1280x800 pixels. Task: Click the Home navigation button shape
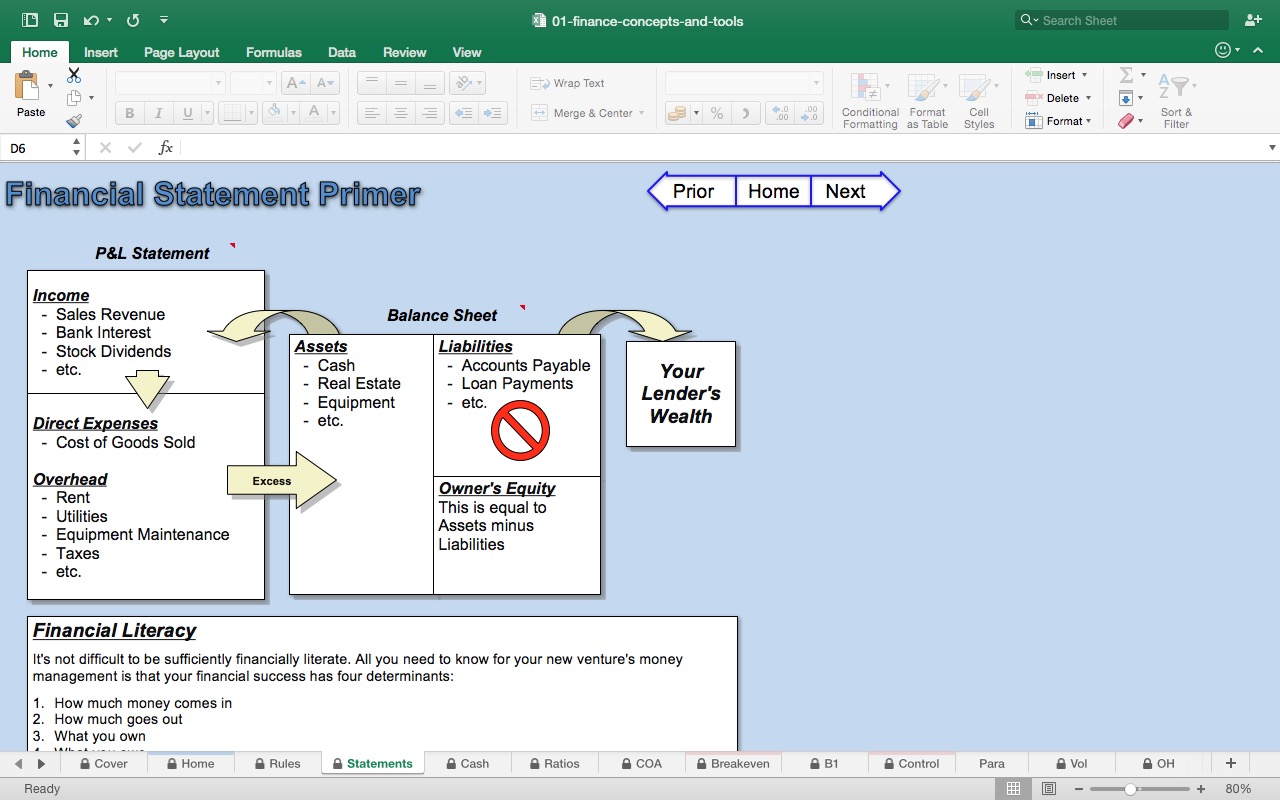point(772,191)
